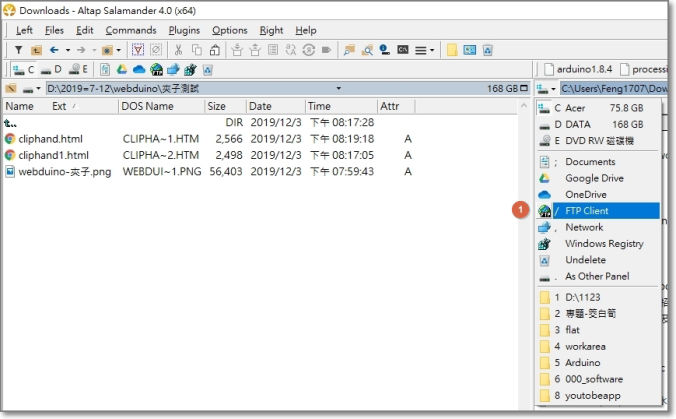Image resolution: width=676 pixels, height=419 pixels.
Task: Choose As Other Panel in drive list
Action: pyautogui.click(x=597, y=277)
